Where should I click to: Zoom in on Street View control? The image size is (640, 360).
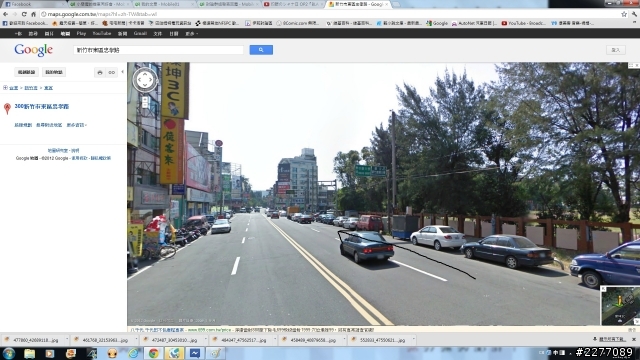(145, 99)
